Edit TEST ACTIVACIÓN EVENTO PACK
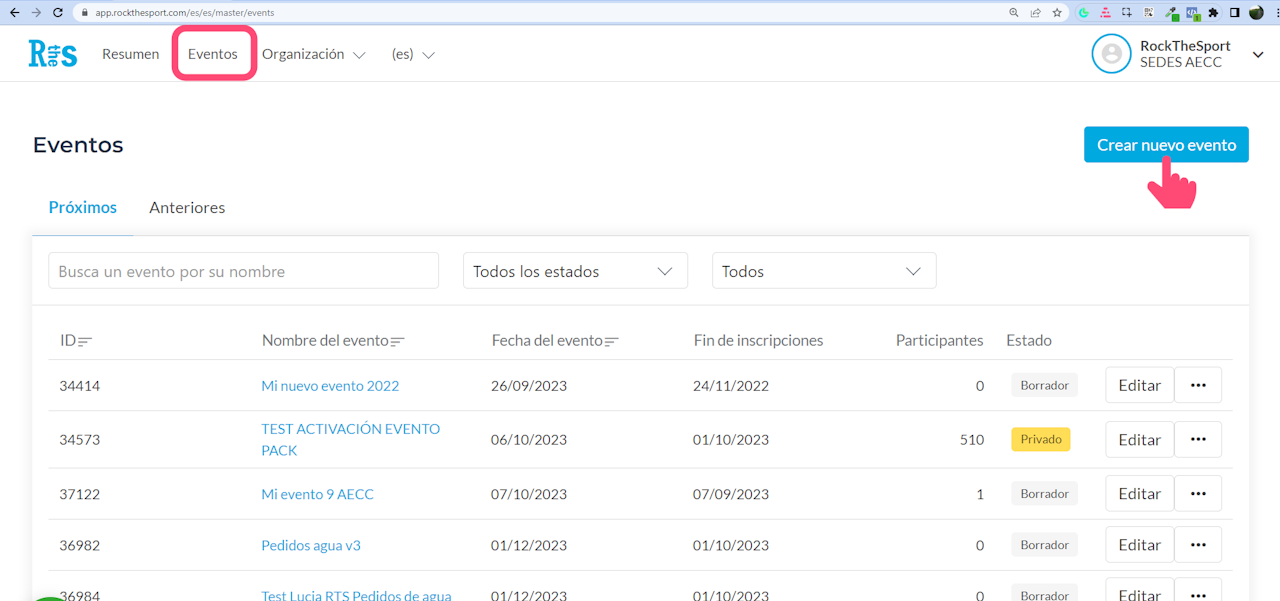Viewport: 1280px width, 601px height. pos(1139,439)
